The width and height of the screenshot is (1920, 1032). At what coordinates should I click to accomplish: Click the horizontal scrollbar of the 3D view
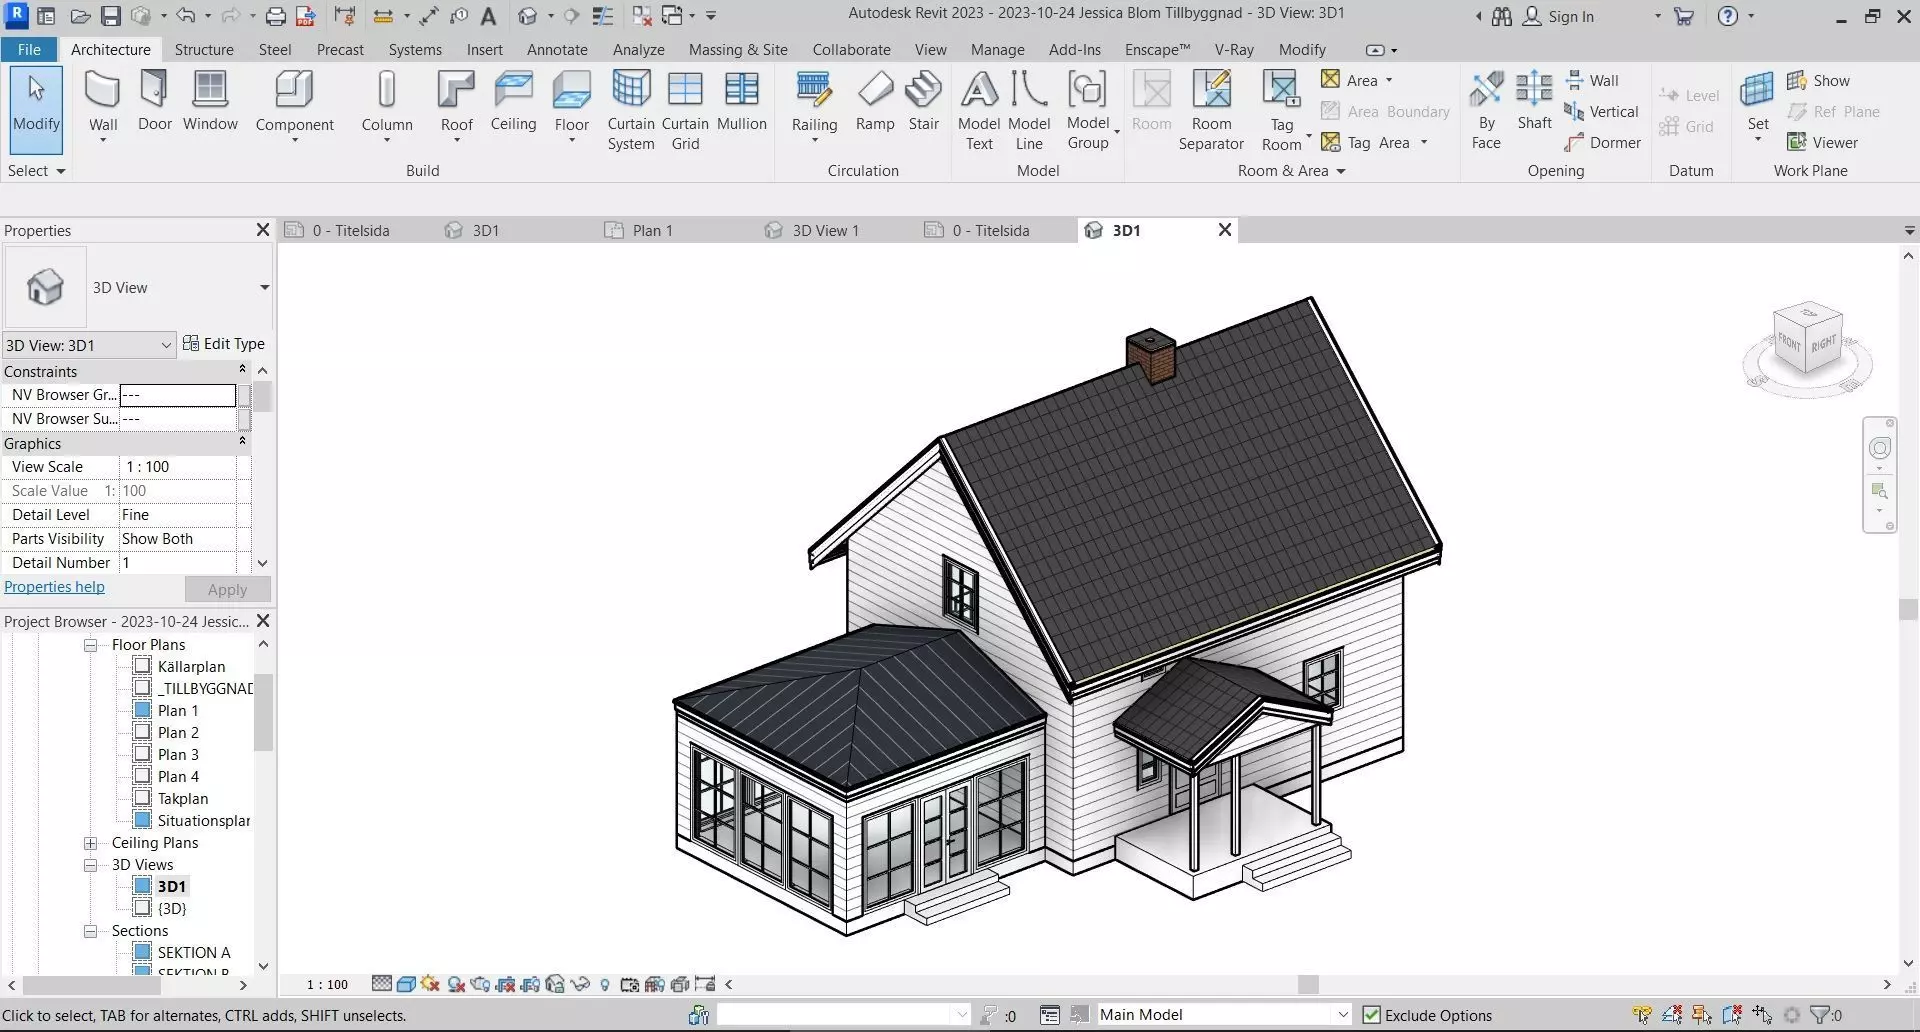[x=1307, y=985]
